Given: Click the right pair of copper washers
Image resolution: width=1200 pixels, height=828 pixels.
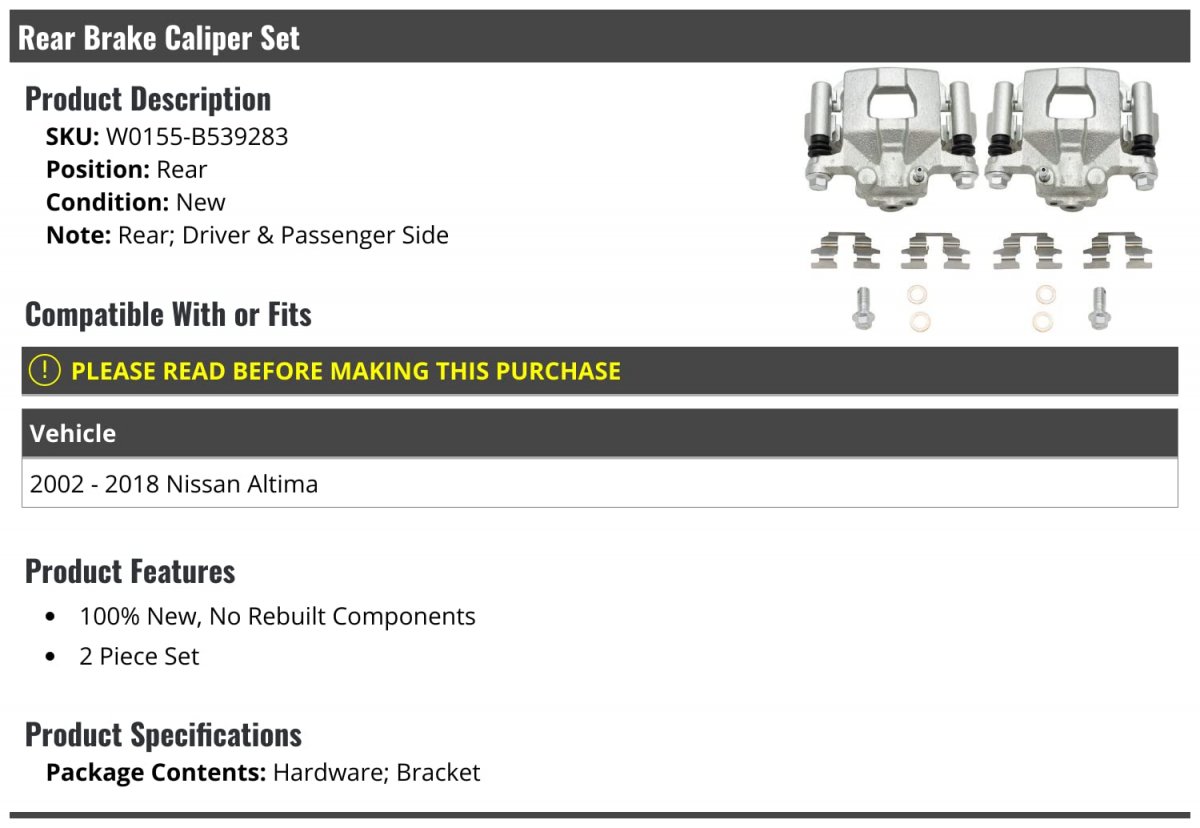Looking at the screenshot, I should point(1044,308).
